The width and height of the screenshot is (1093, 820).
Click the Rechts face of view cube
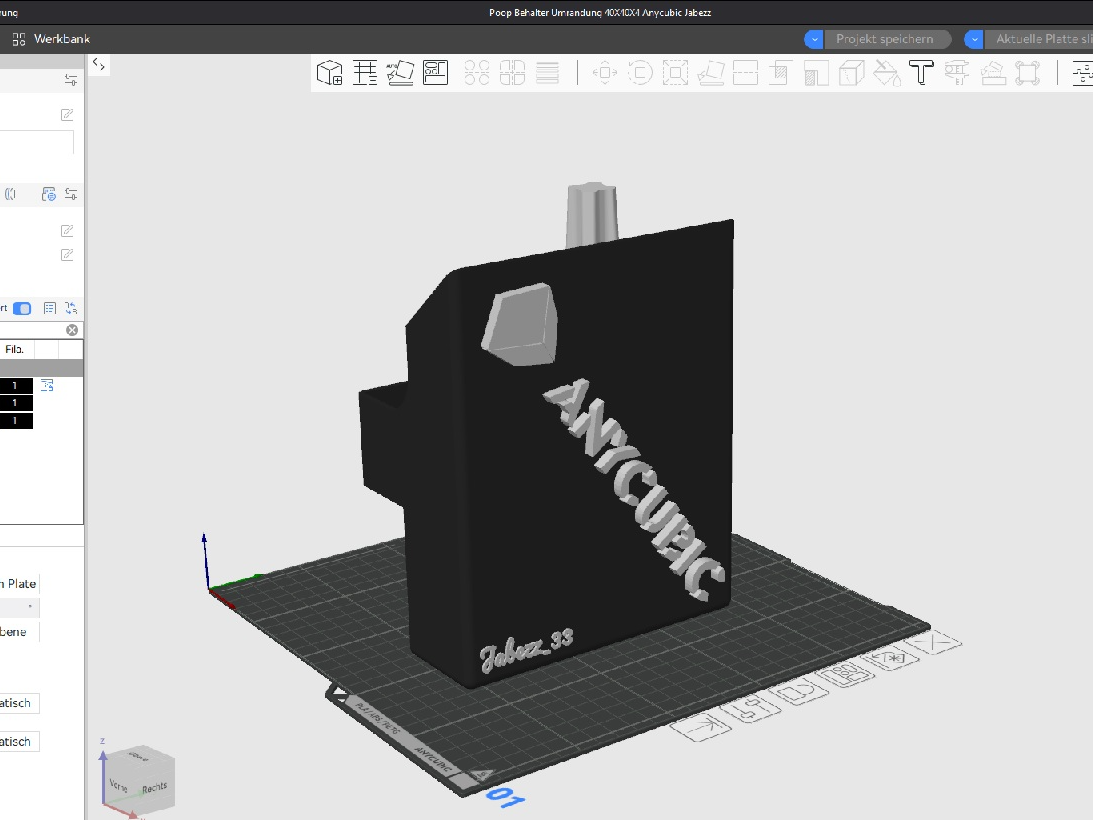click(155, 787)
